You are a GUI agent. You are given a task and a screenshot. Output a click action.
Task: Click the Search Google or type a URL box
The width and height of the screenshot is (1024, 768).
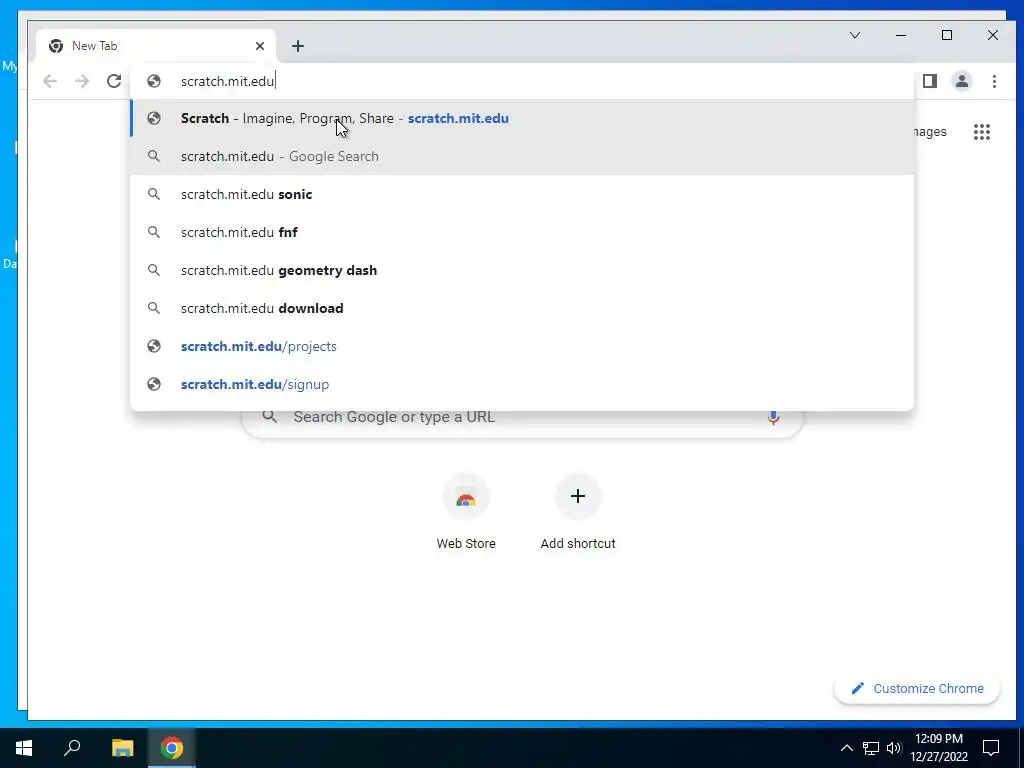tap(522, 417)
